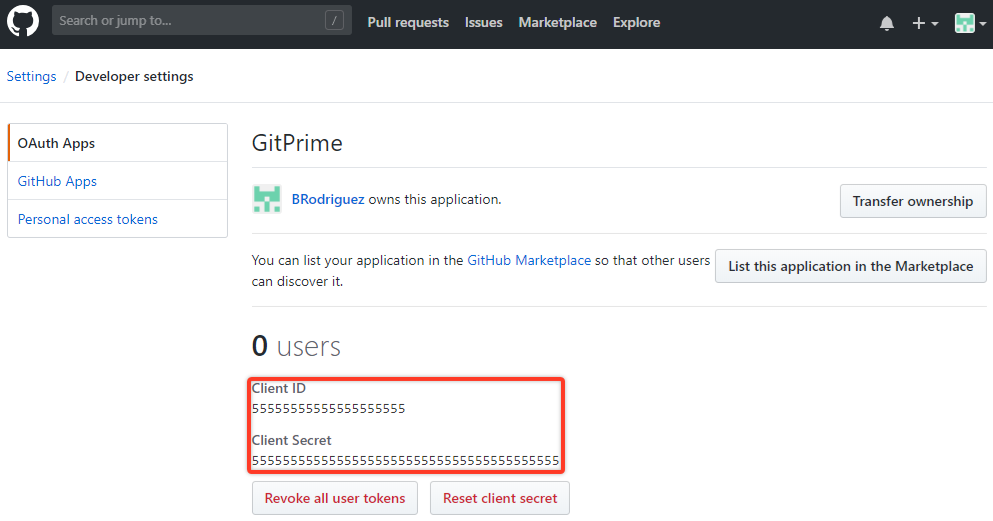
Task: Follow the Settings breadcrumb link
Action: point(31,77)
